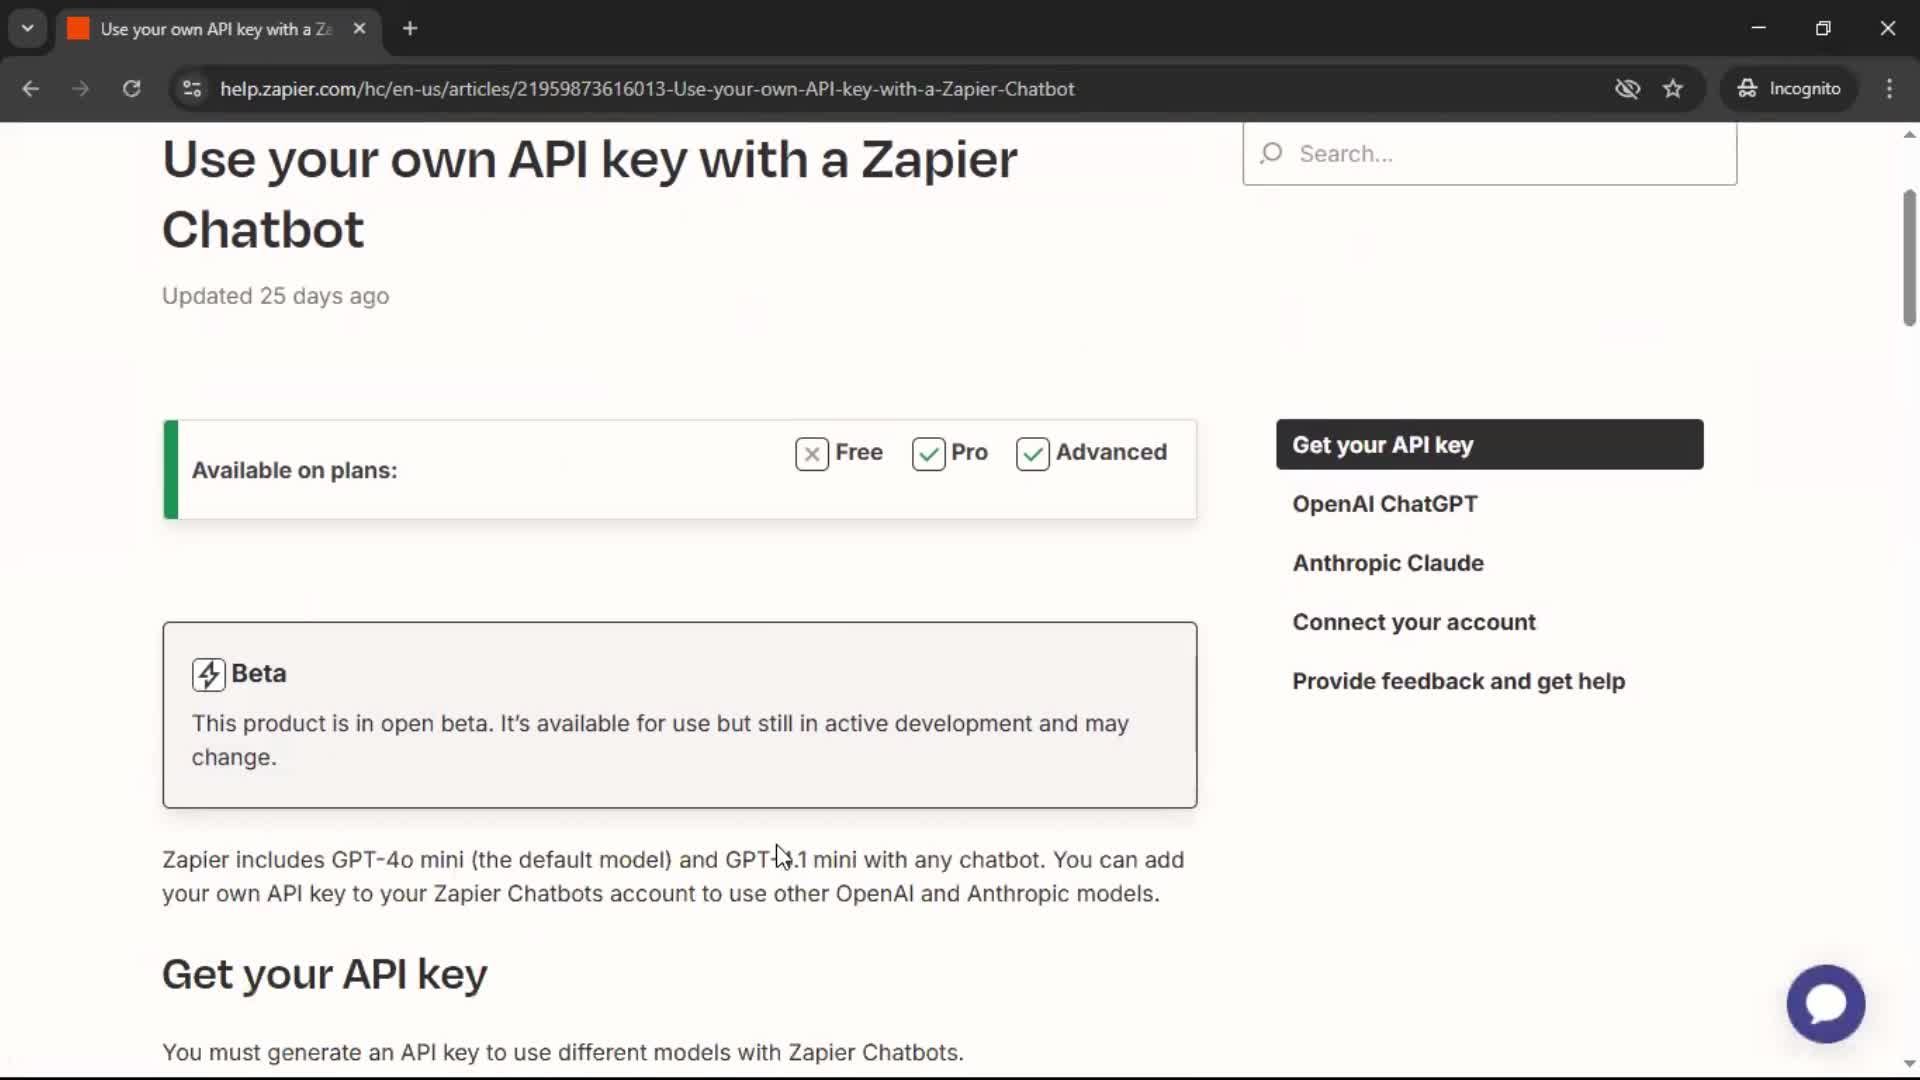Reload the page with the refresh icon
This screenshot has height=1080, width=1920.
(x=131, y=89)
